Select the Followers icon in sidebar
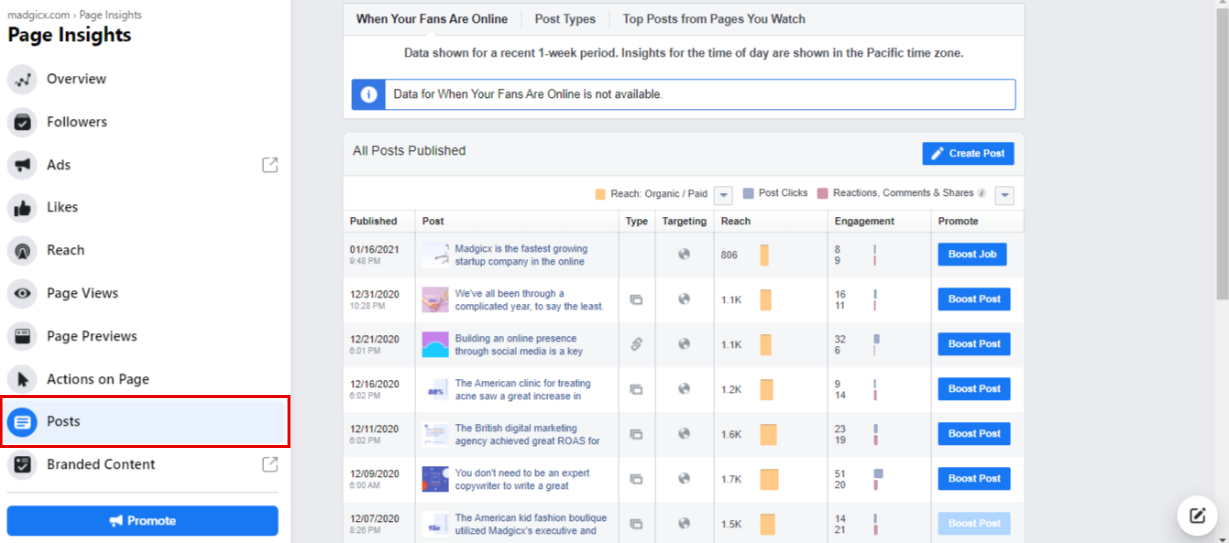This screenshot has height=543, width=1229. [x=22, y=122]
